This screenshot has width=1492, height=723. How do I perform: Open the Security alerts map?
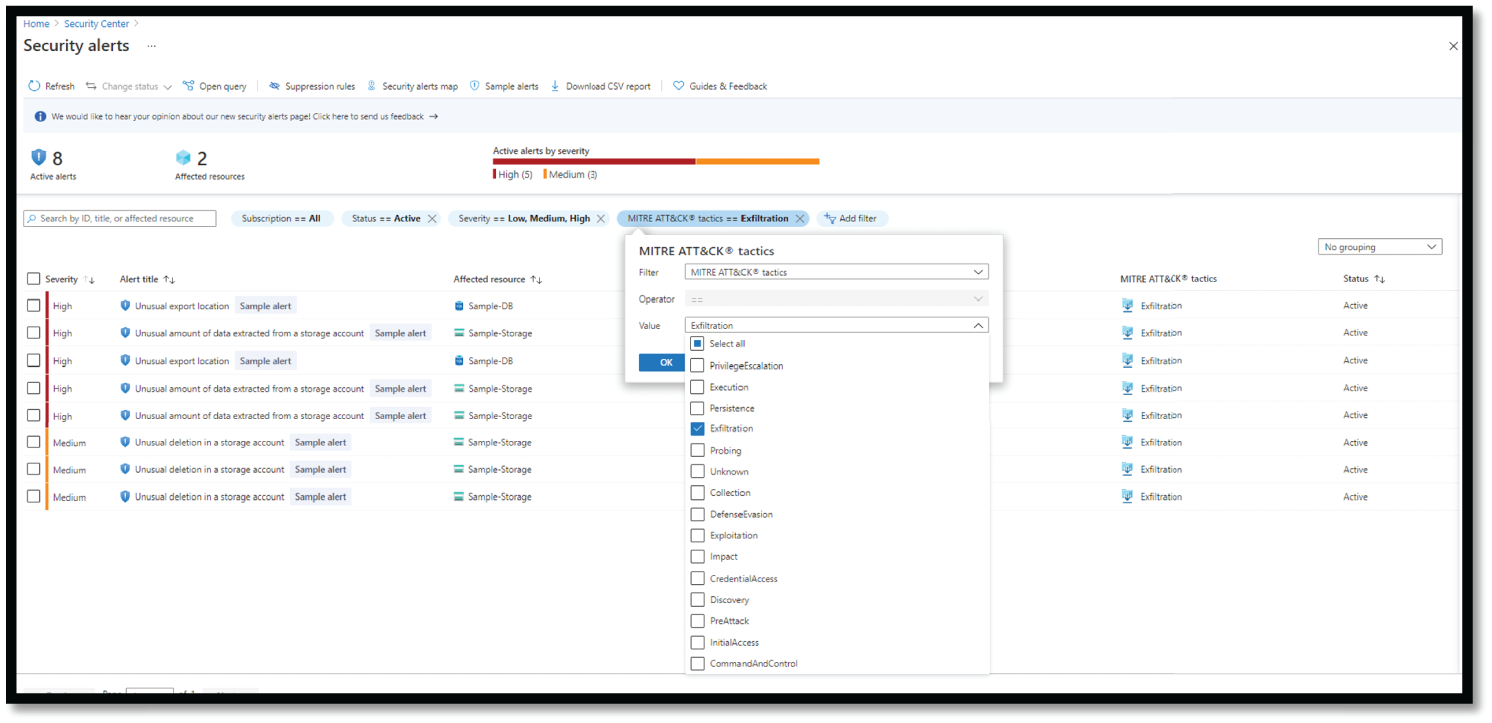coord(412,86)
